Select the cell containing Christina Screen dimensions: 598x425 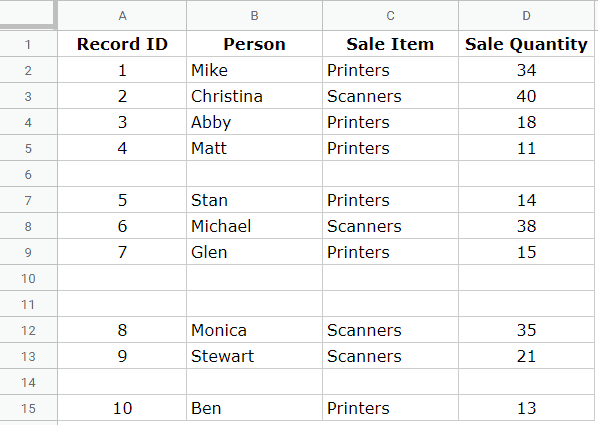click(254, 96)
